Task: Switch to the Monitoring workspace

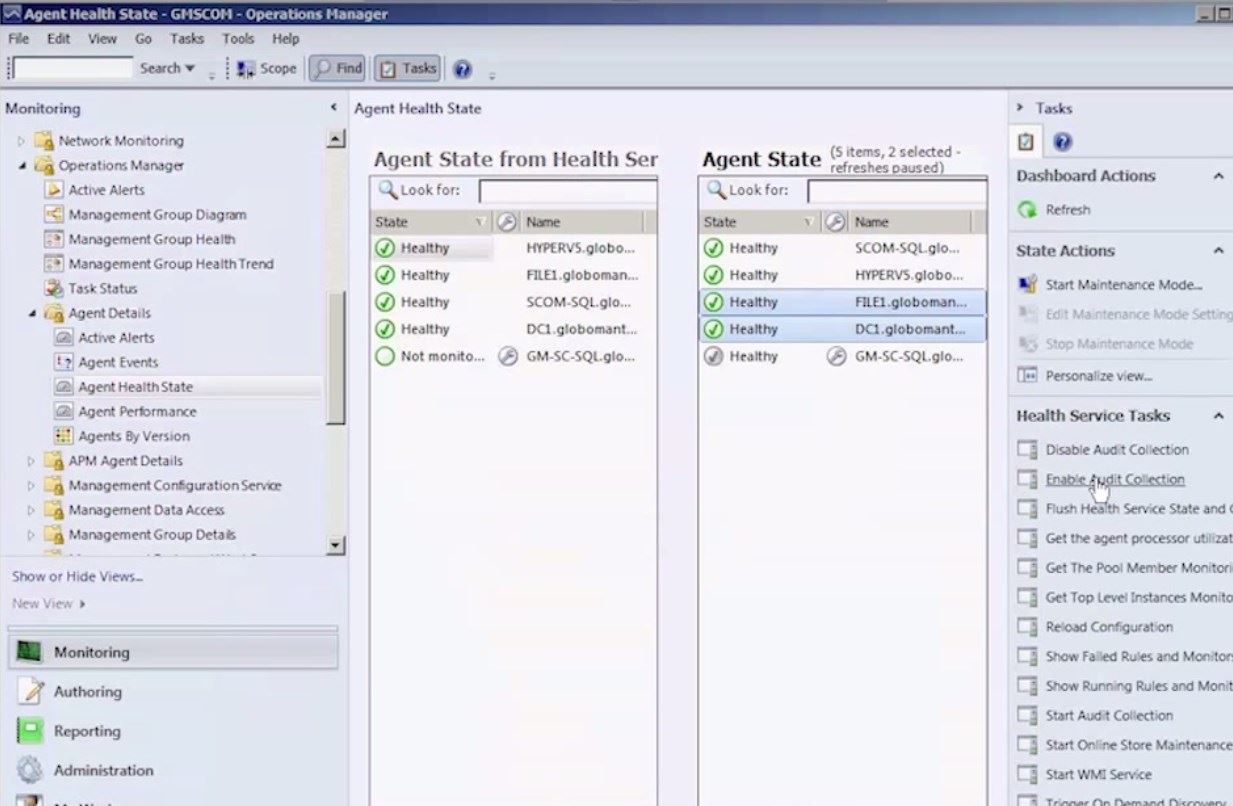Action: click(x=173, y=652)
